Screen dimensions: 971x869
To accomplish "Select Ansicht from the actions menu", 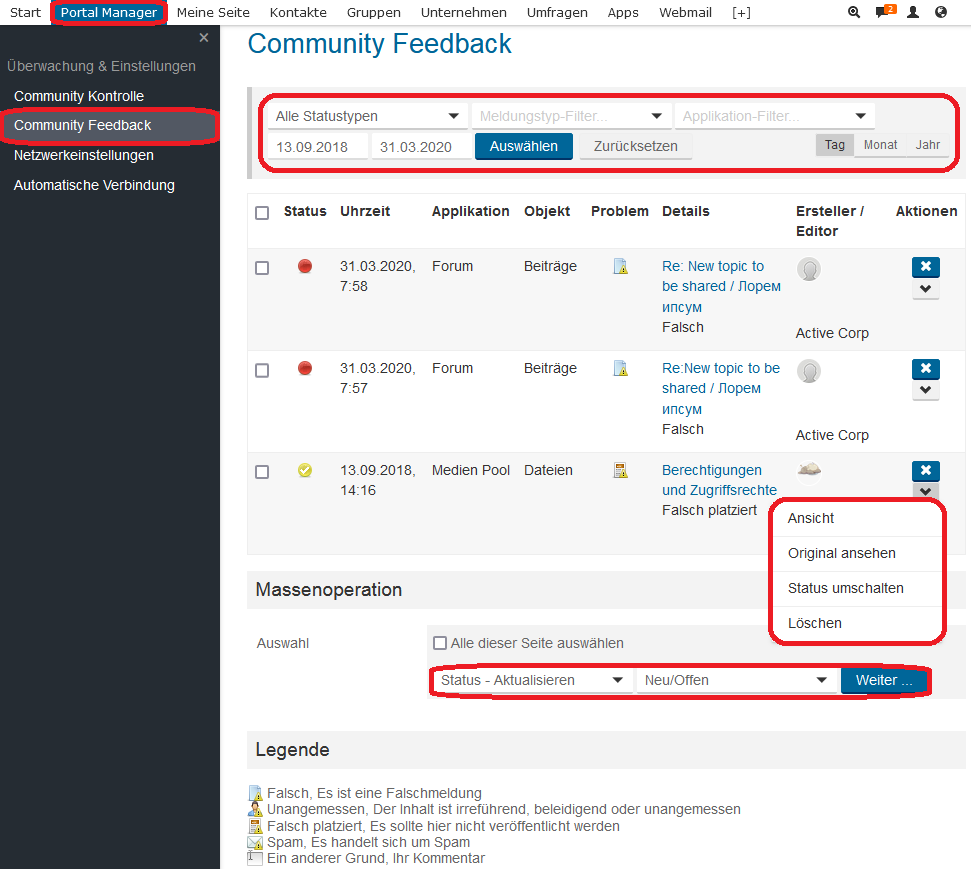I will point(858,518).
